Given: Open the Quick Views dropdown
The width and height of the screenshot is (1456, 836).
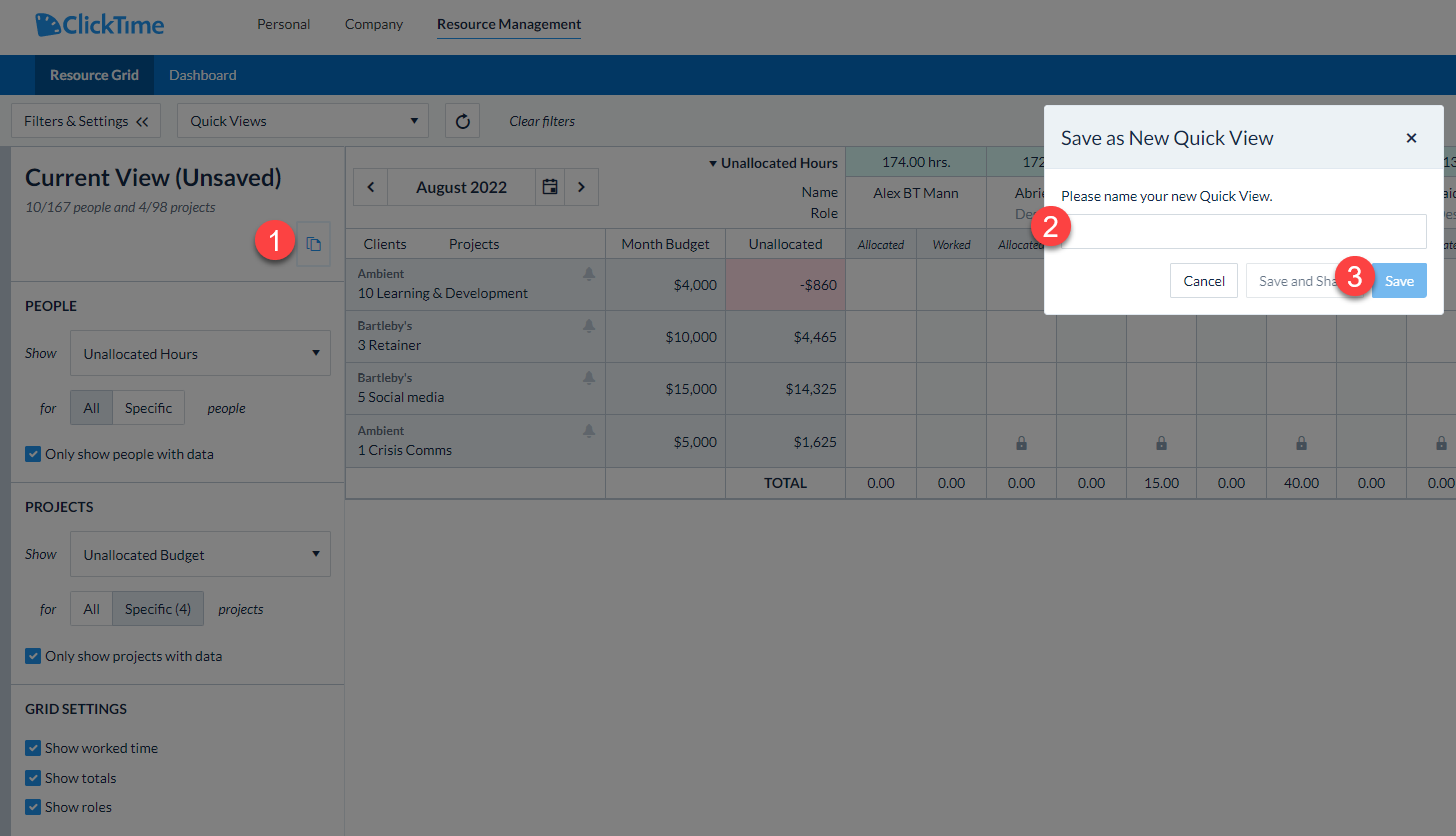Looking at the screenshot, I should click(x=302, y=120).
